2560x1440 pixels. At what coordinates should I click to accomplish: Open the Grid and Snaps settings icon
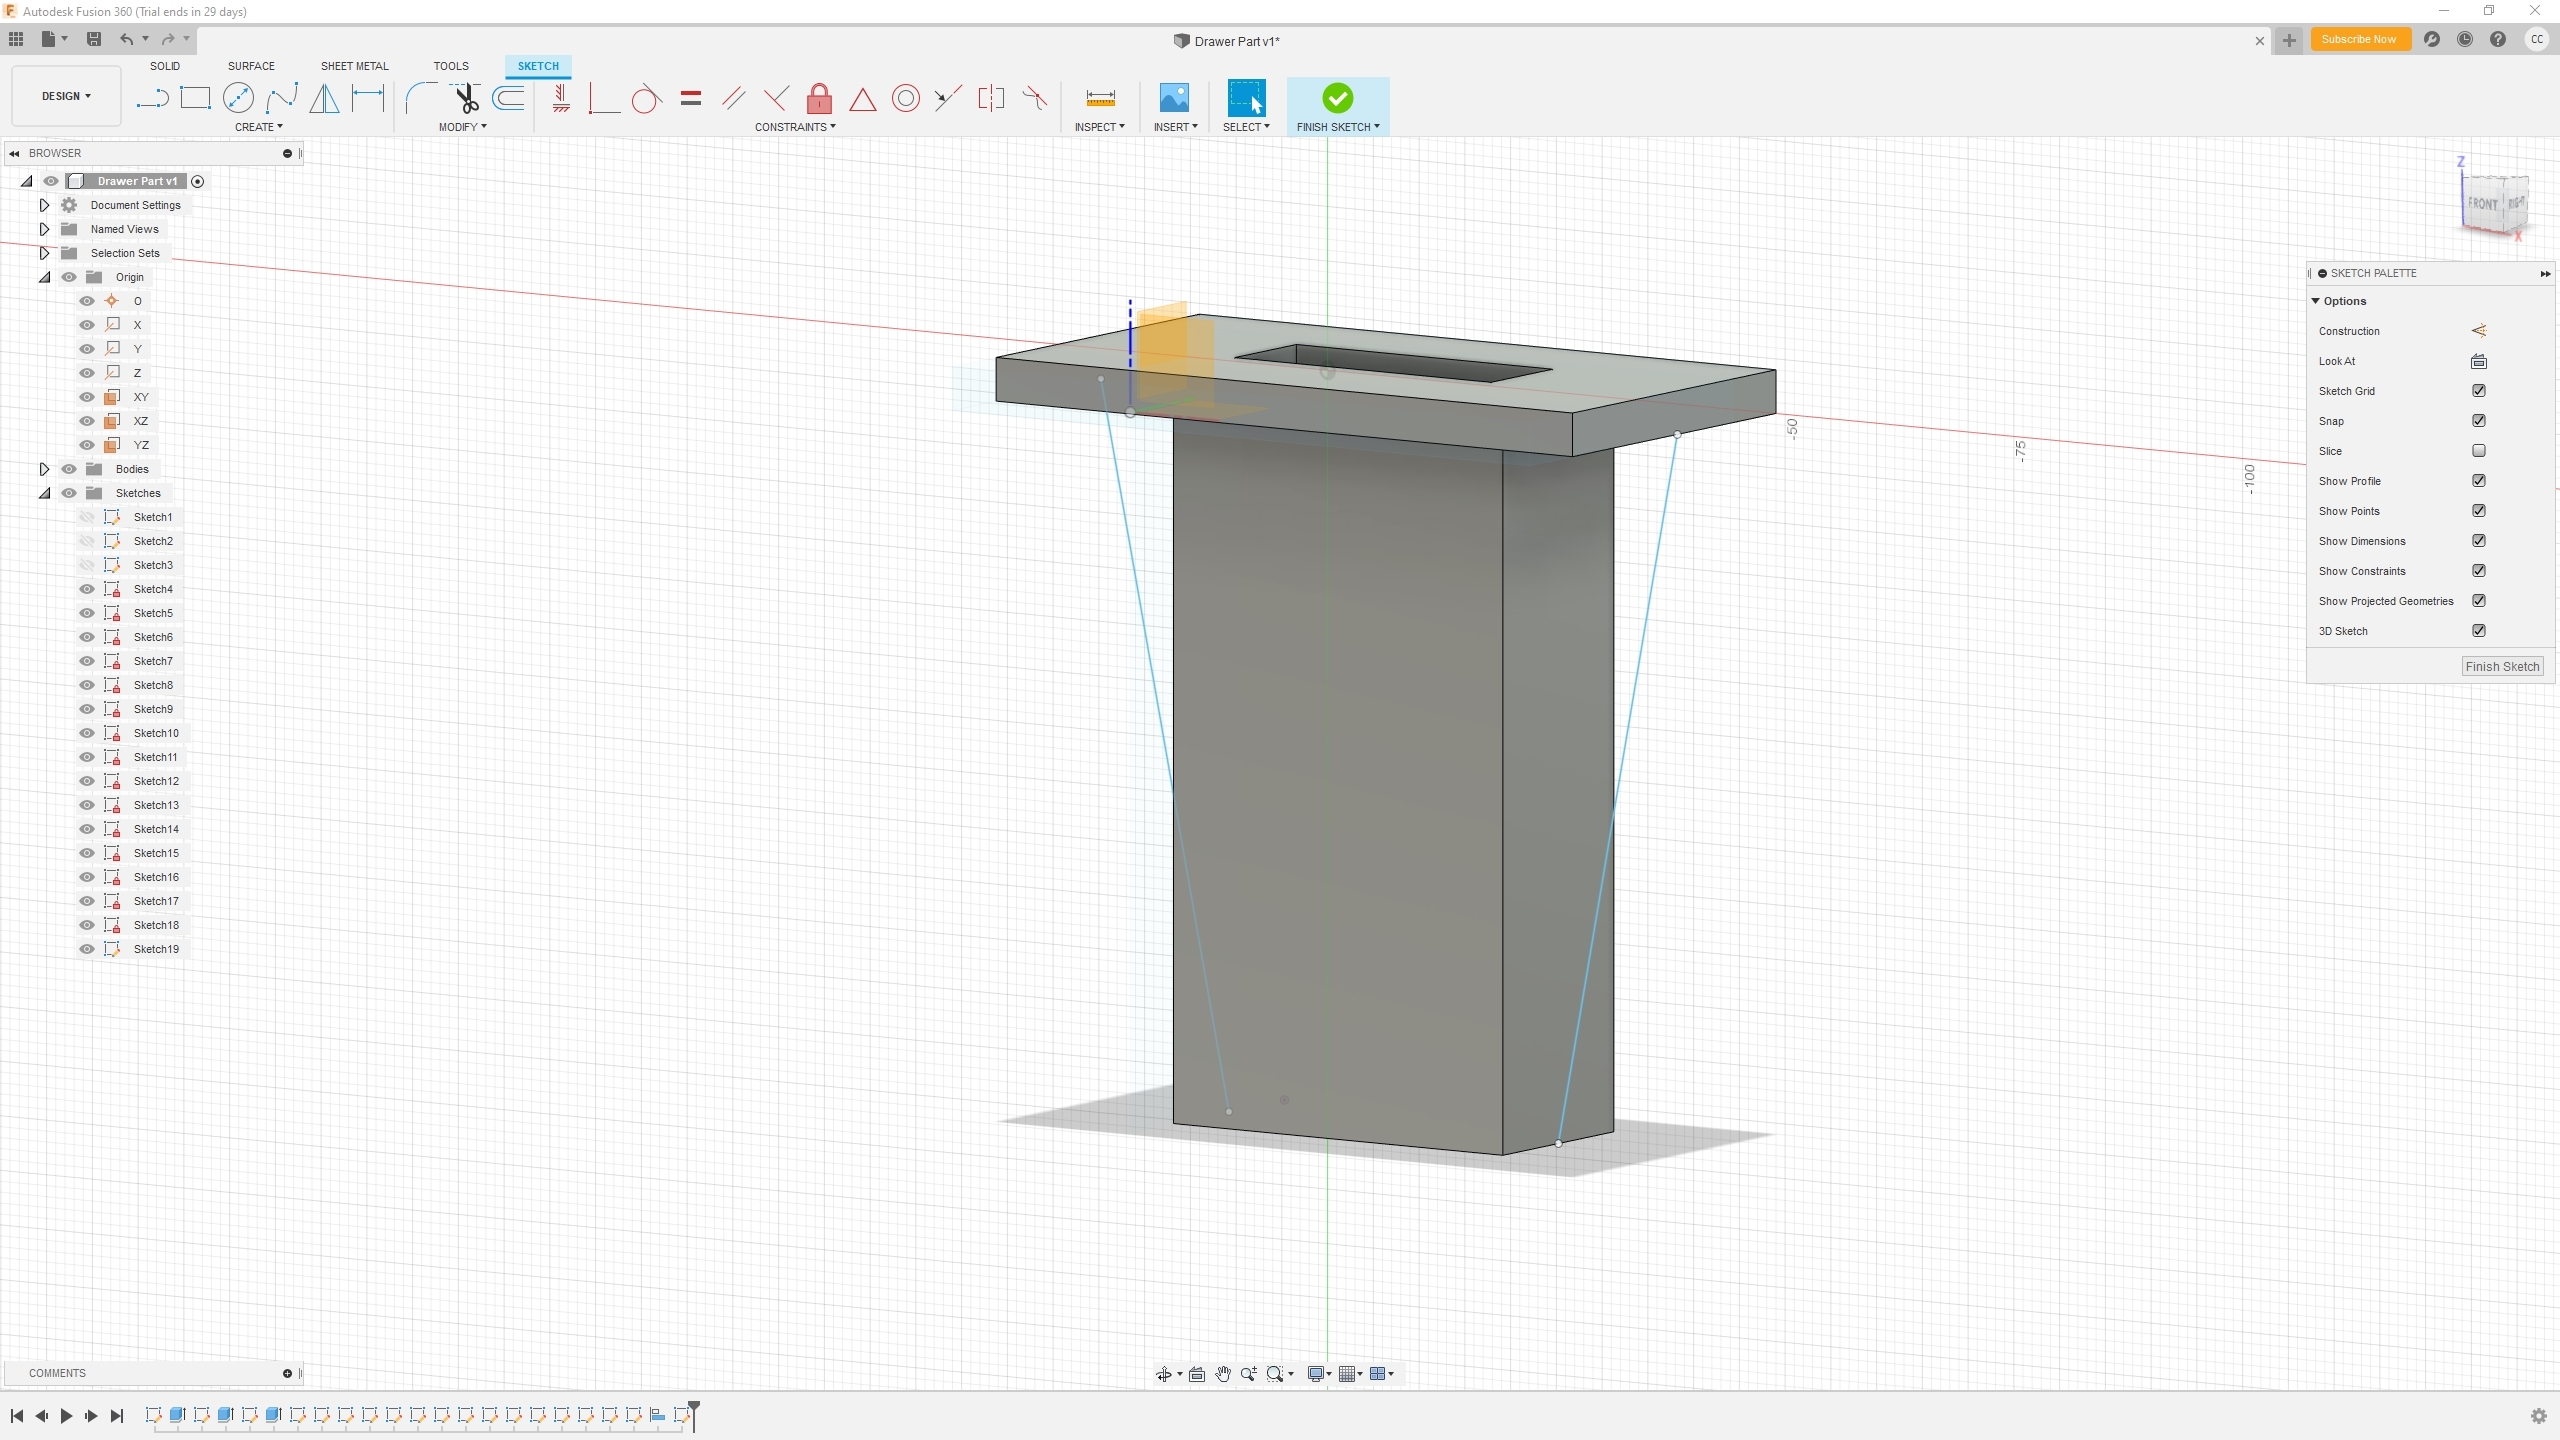1350,1374
